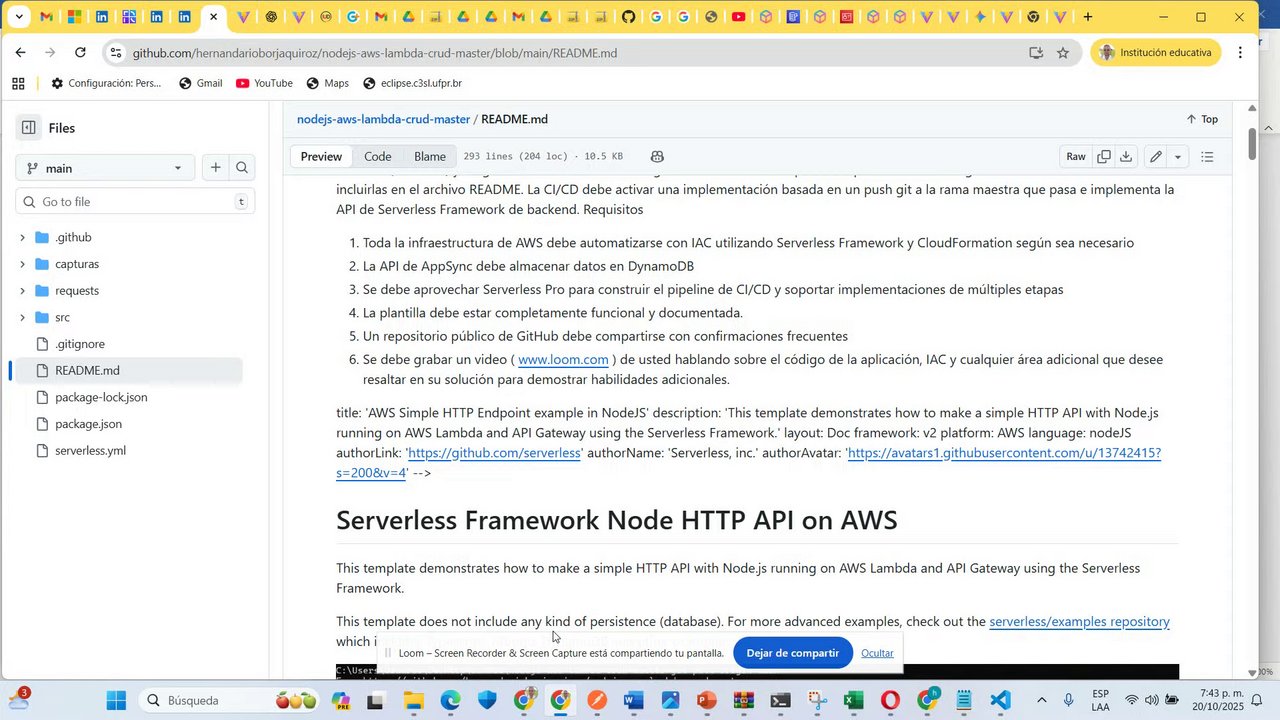Open Microsoft Edge from the taskbar
This screenshot has height=720, width=1280.
click(x=450, y=701)
